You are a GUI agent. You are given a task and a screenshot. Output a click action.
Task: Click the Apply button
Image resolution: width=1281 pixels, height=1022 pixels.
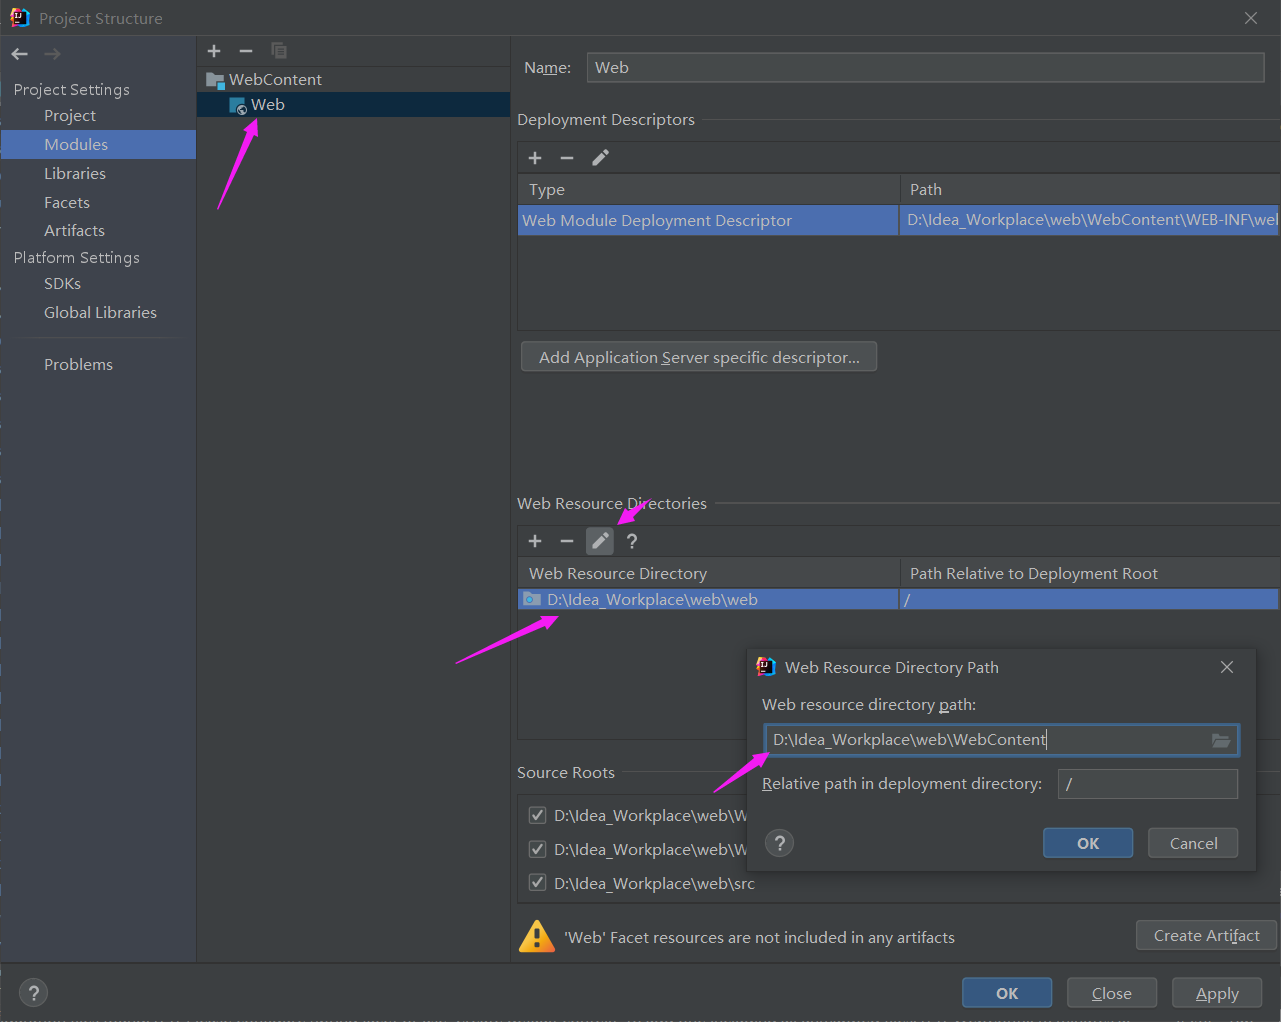pos(1217,993)
